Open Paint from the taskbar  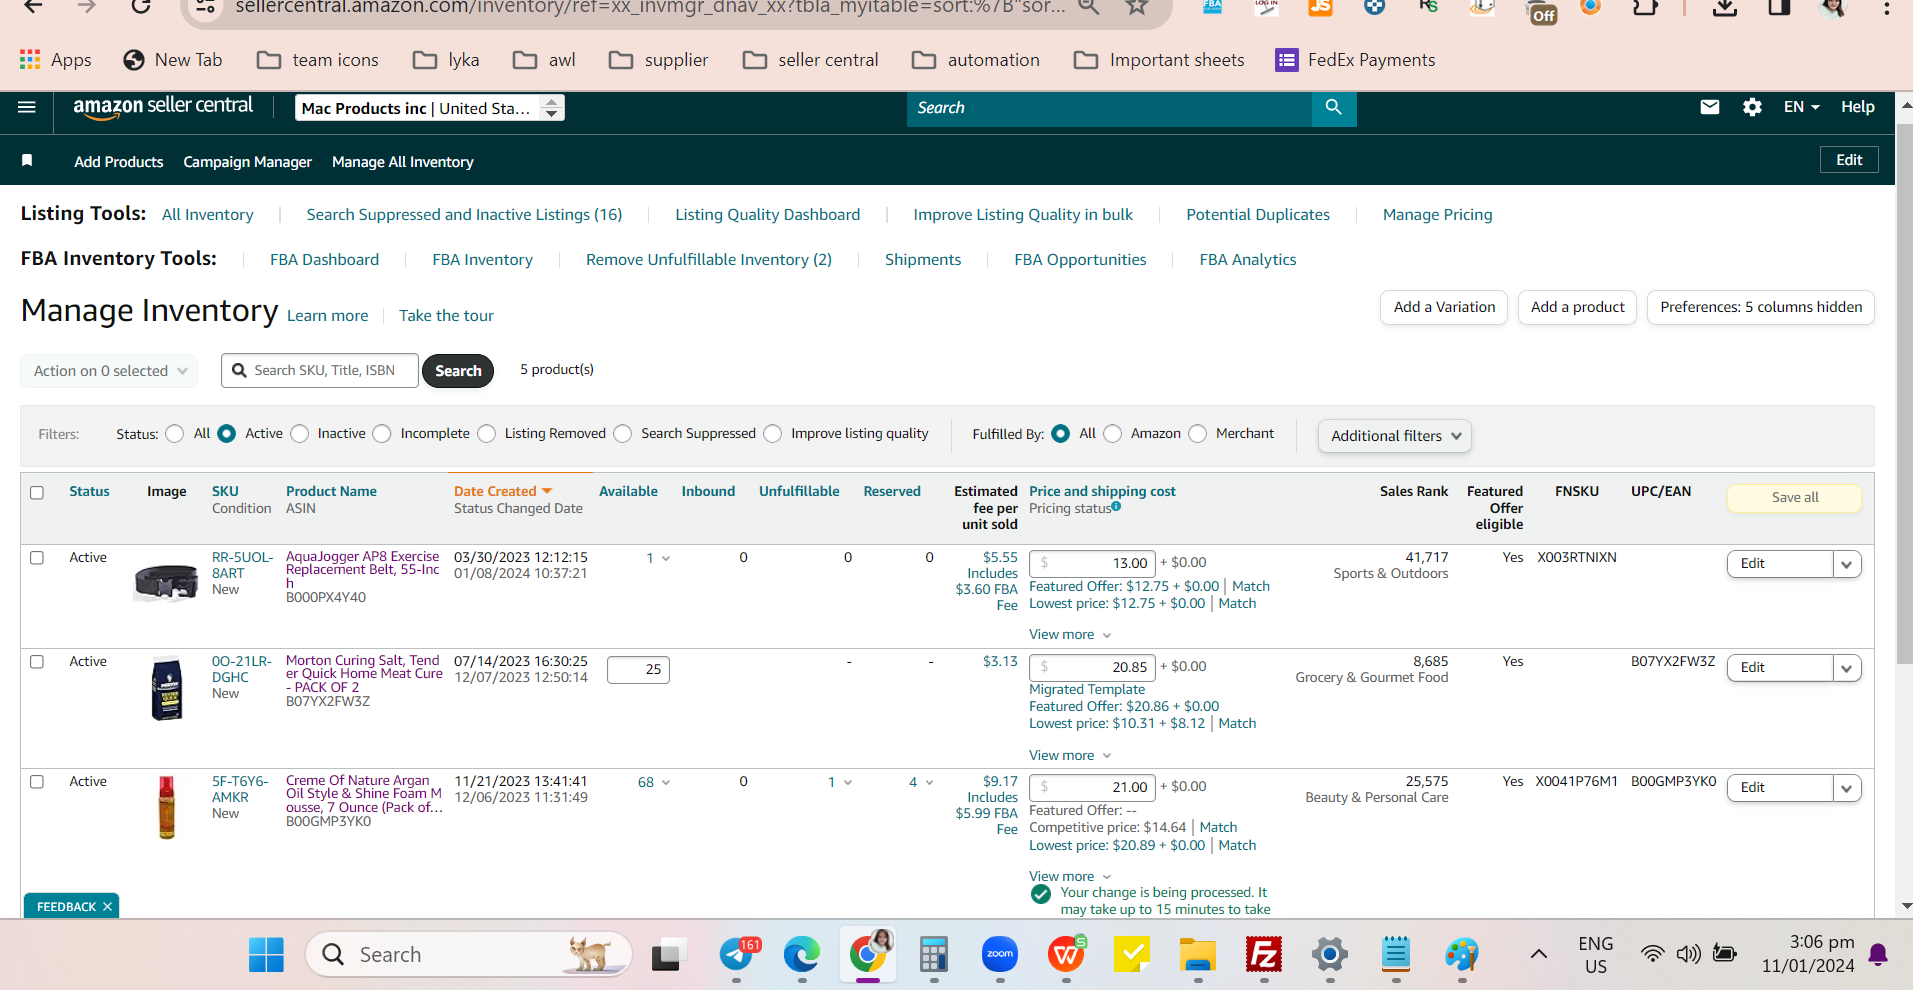click(1461, 955)
